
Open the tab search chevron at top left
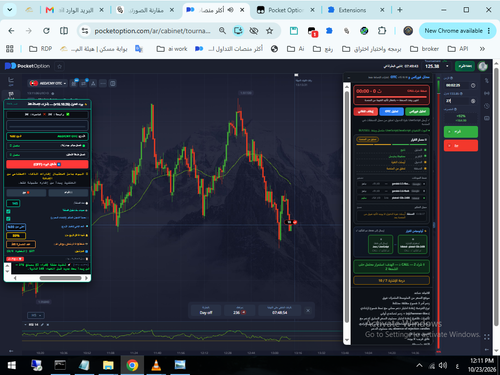point(10,10)
